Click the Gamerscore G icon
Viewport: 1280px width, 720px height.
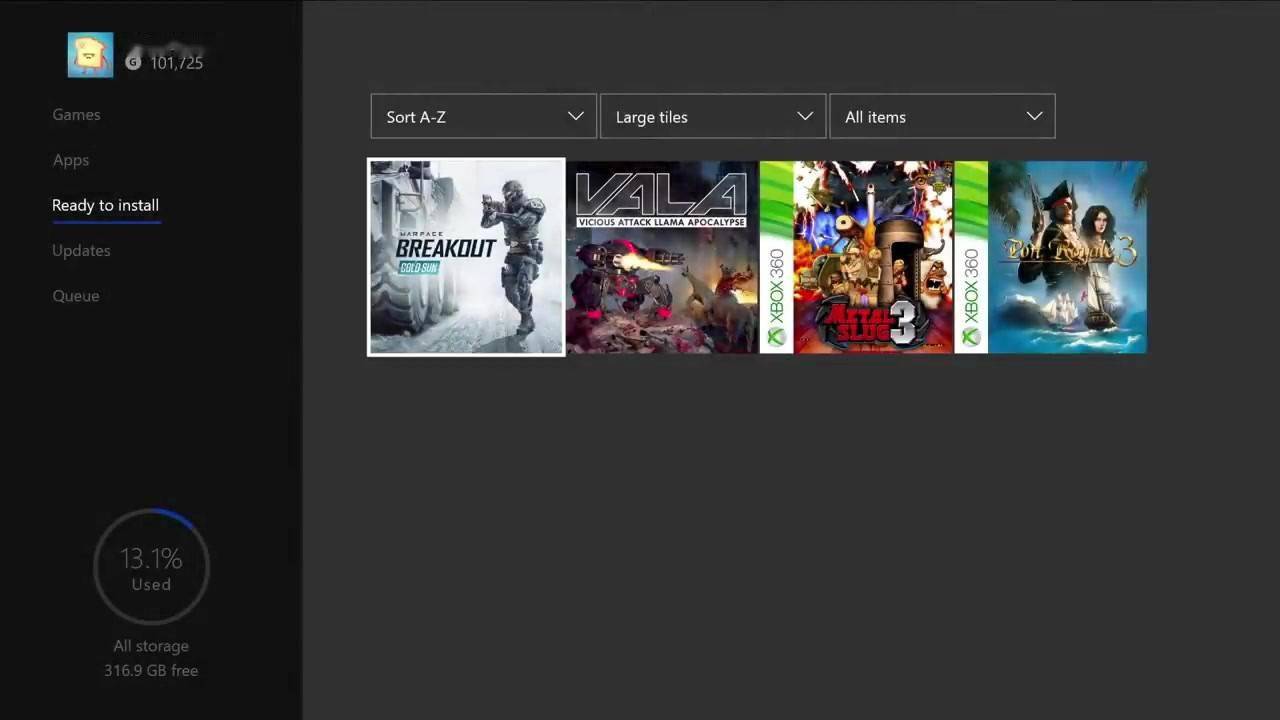(134, 63)
